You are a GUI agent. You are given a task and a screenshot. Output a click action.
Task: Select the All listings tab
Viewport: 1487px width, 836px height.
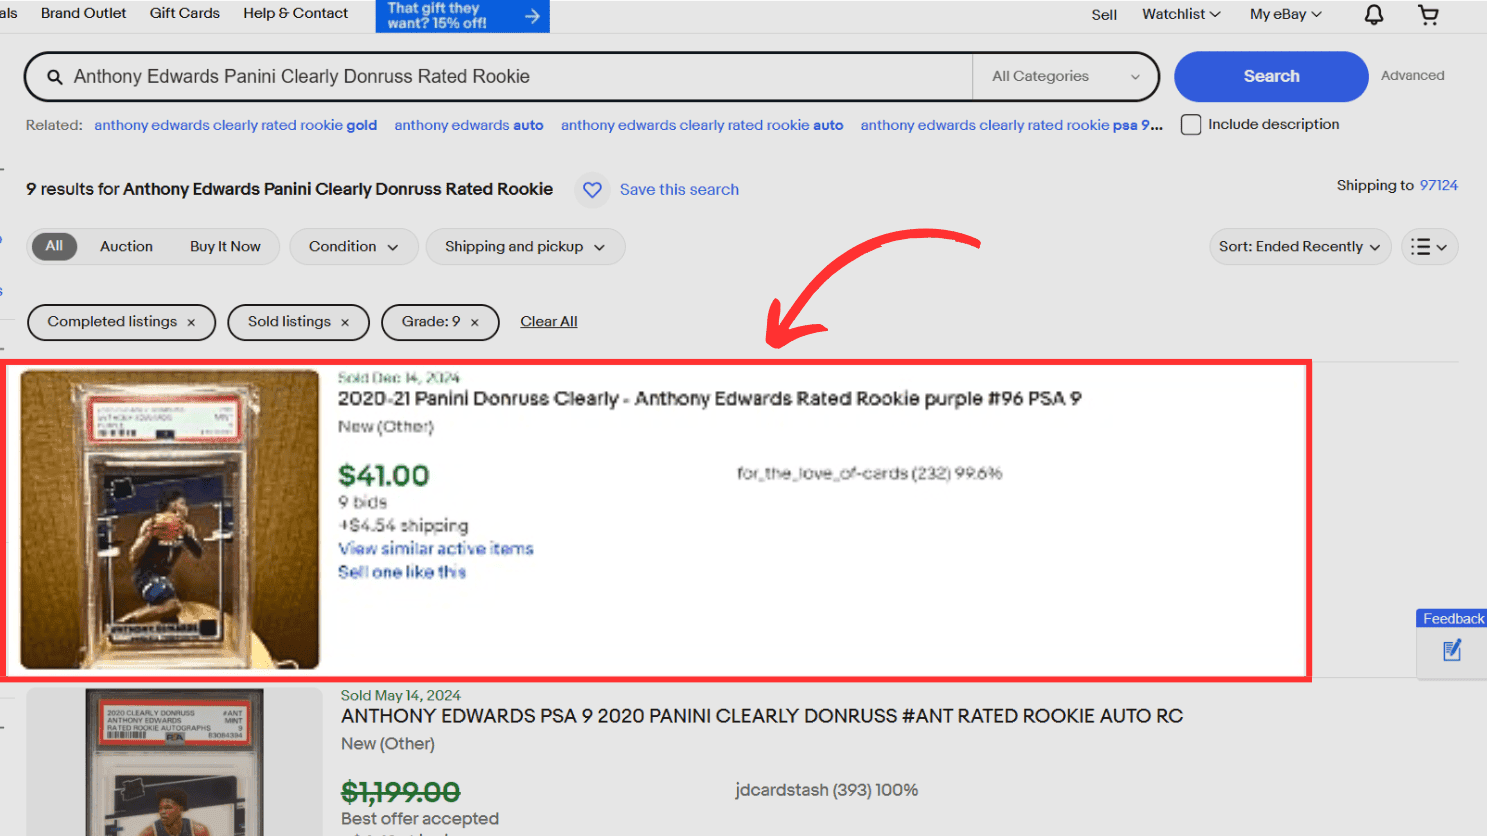[x=54, y=246]
